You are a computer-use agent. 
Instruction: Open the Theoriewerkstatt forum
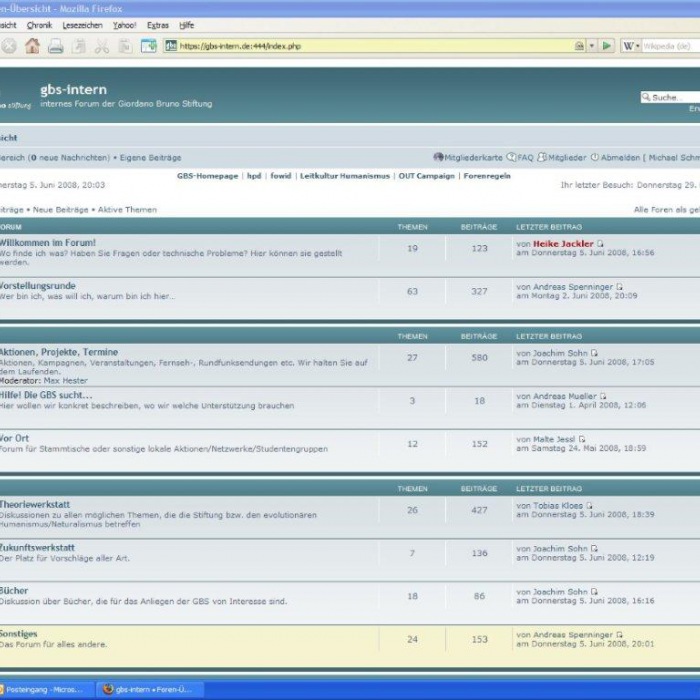[x=35, y=504]
